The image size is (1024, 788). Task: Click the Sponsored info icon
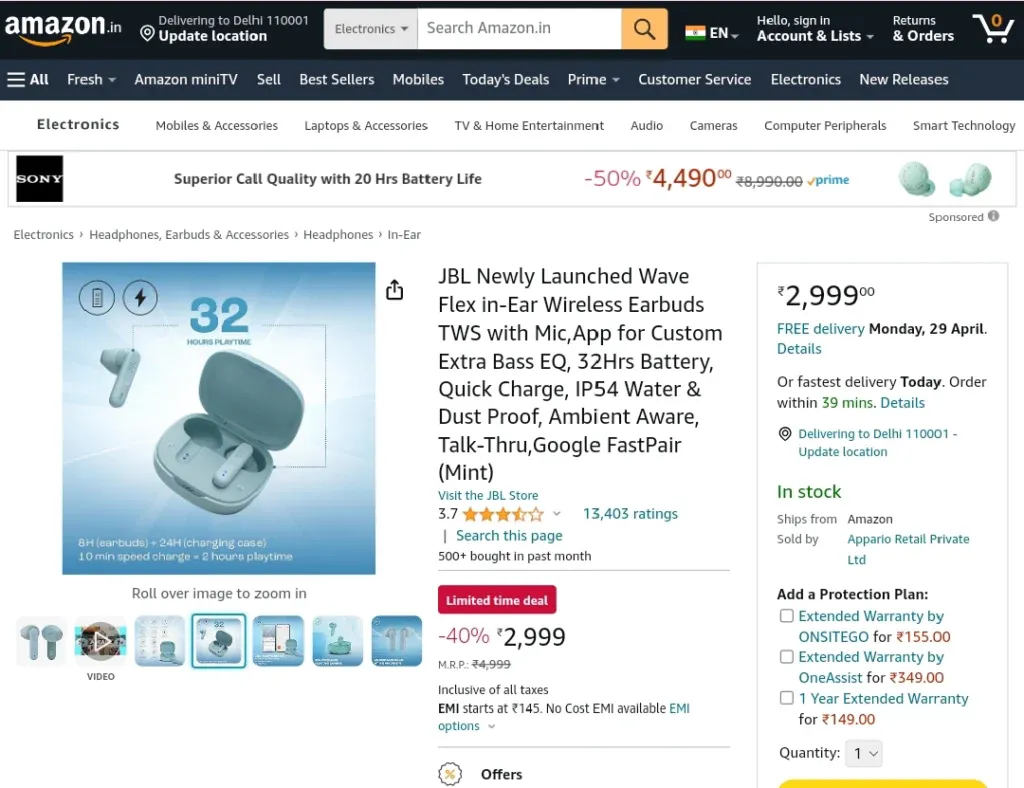tap(993, 216)
